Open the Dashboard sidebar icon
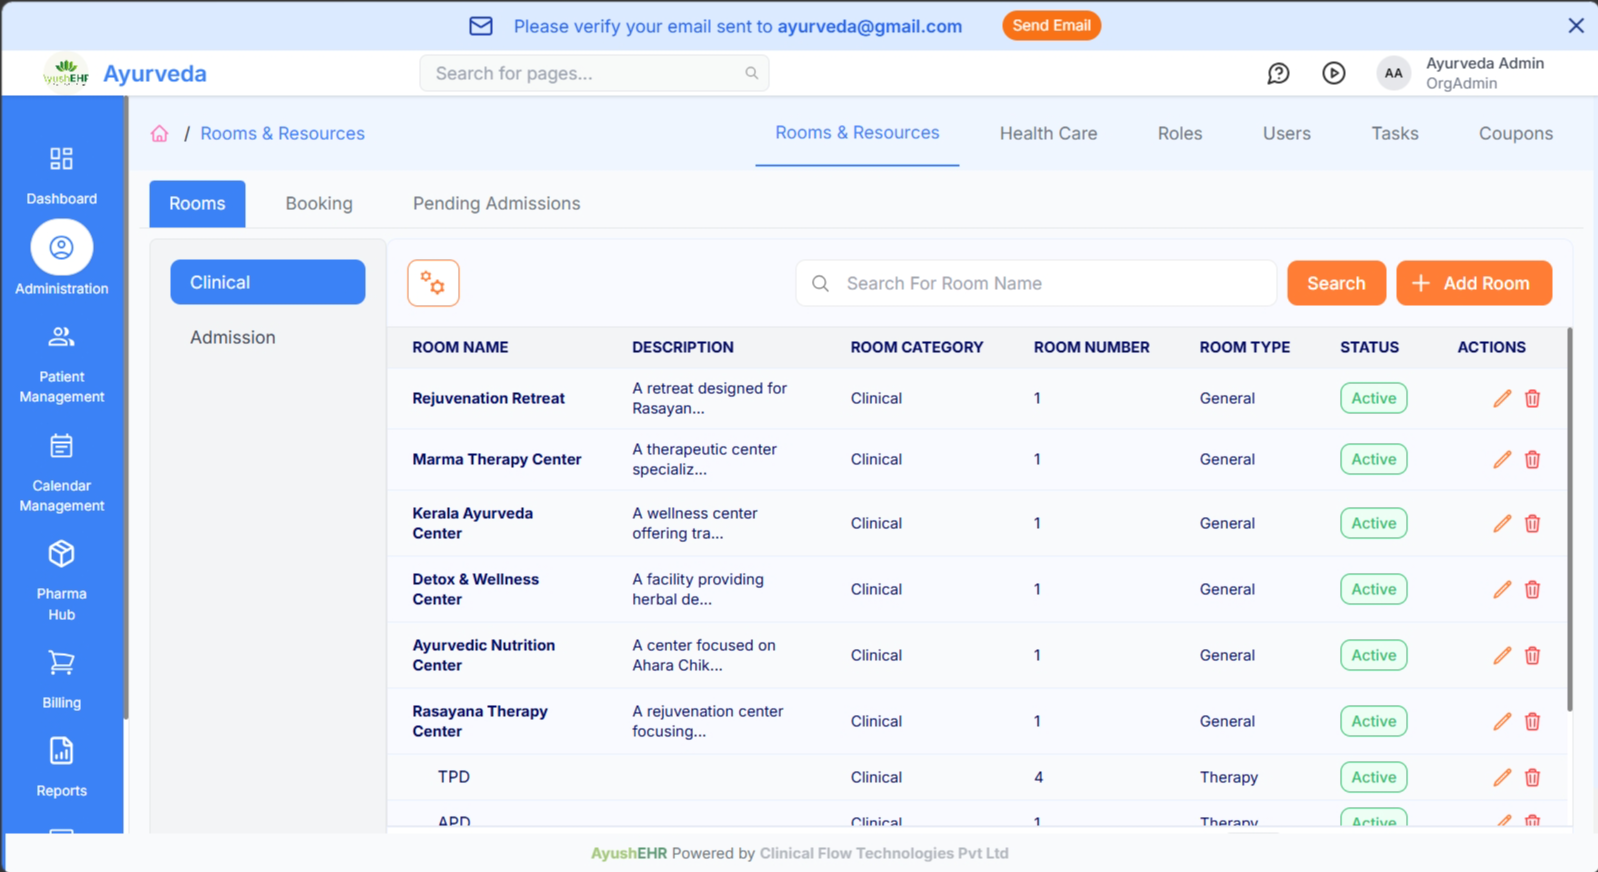The image size is (1598, 872). 61,159
